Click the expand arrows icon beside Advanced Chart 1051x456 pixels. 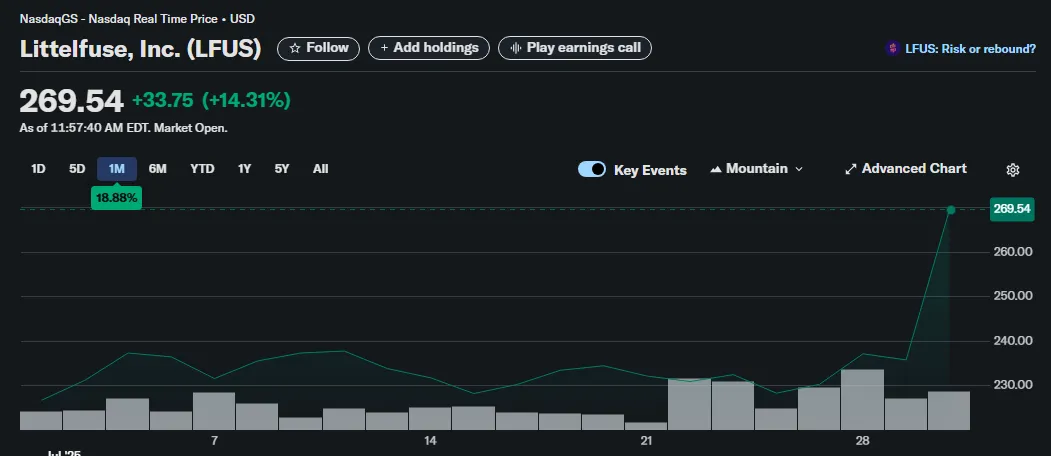coord(851,169)
